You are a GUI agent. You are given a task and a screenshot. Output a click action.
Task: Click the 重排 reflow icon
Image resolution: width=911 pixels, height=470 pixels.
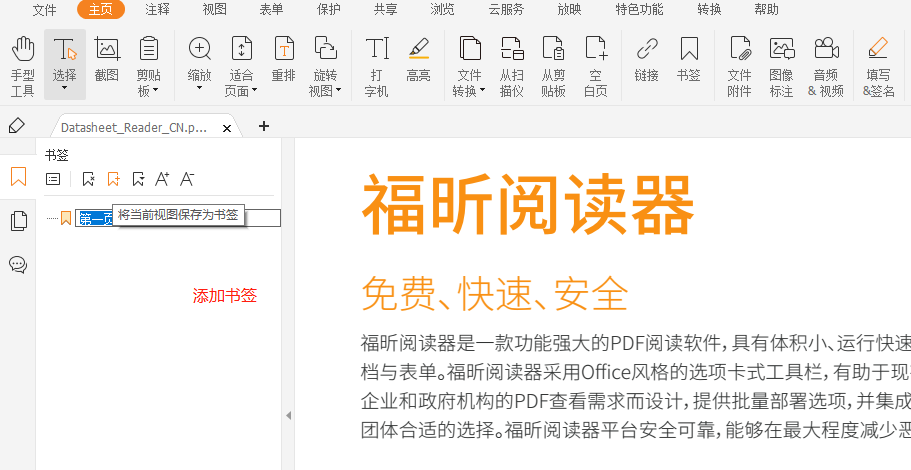tap(284, 49)
